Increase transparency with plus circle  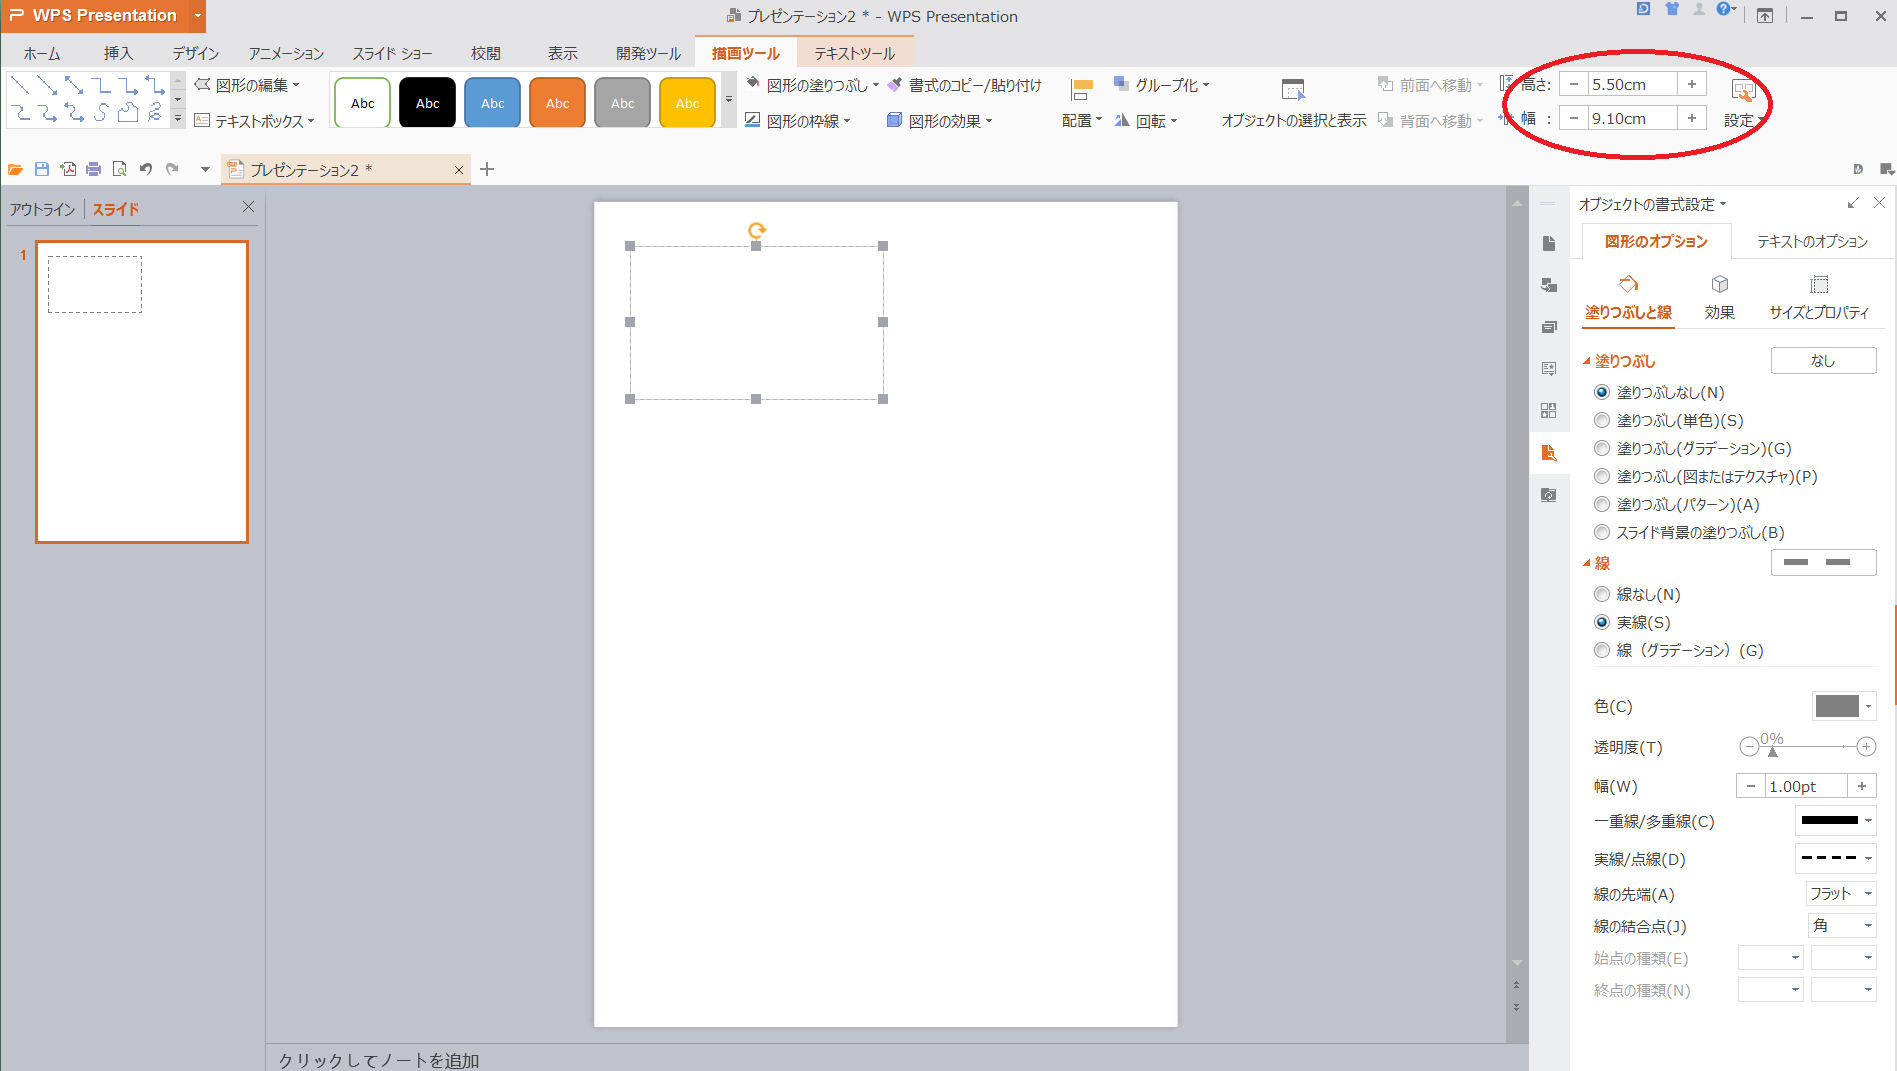1866,747
